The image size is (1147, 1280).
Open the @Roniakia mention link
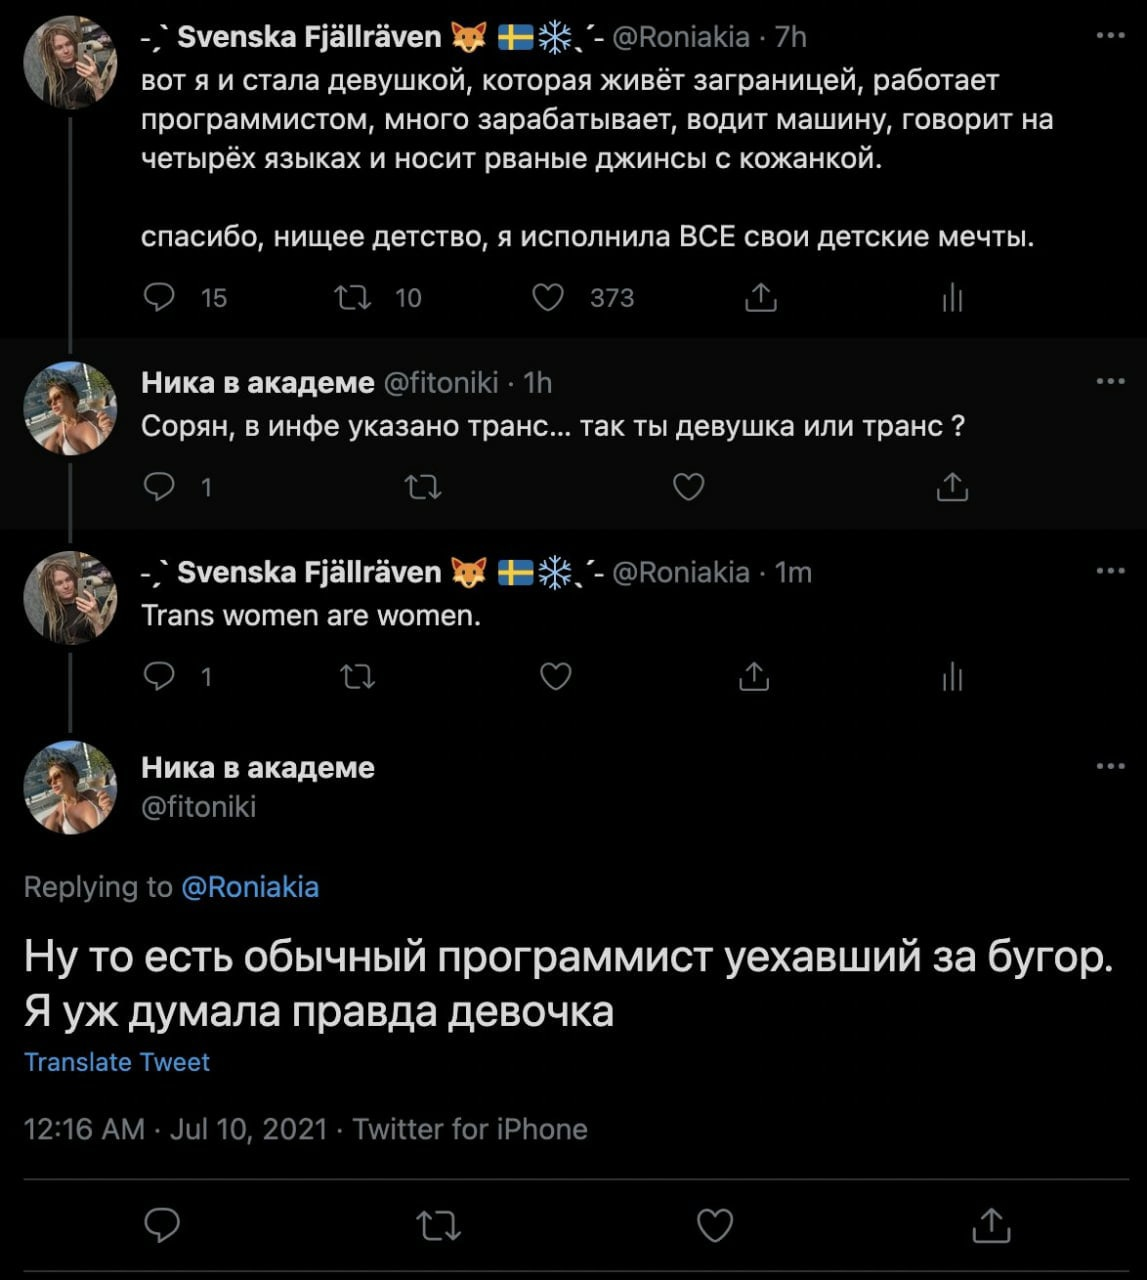250,887
